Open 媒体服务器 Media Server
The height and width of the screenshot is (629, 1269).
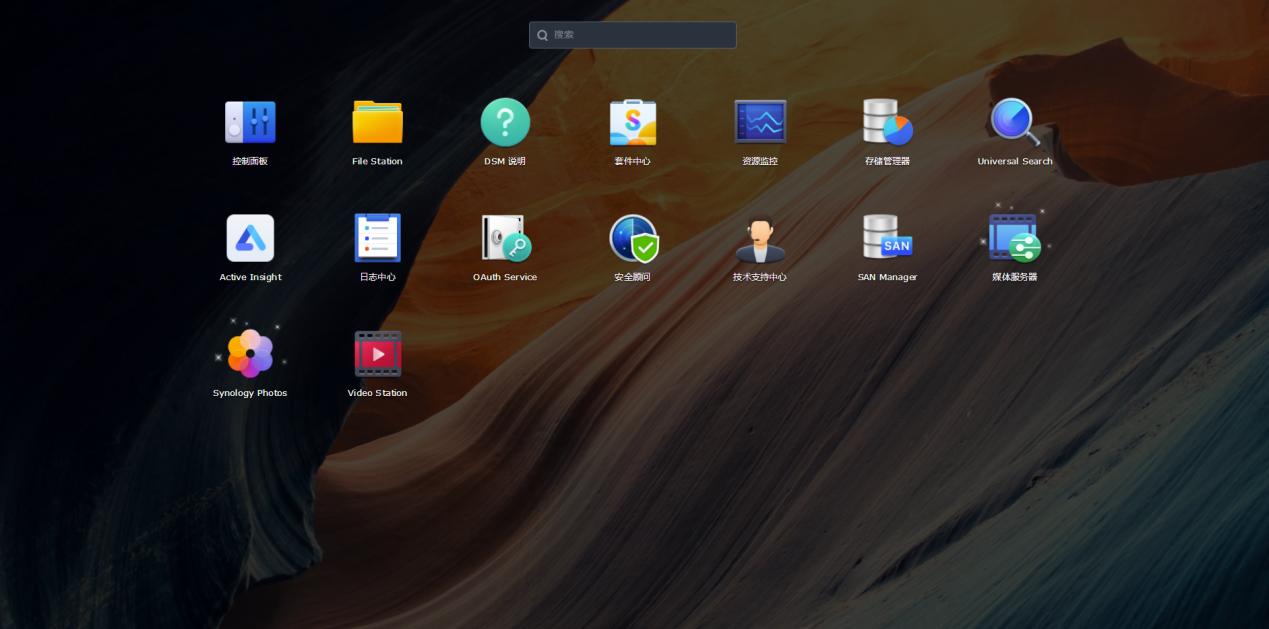(1014, 238)
